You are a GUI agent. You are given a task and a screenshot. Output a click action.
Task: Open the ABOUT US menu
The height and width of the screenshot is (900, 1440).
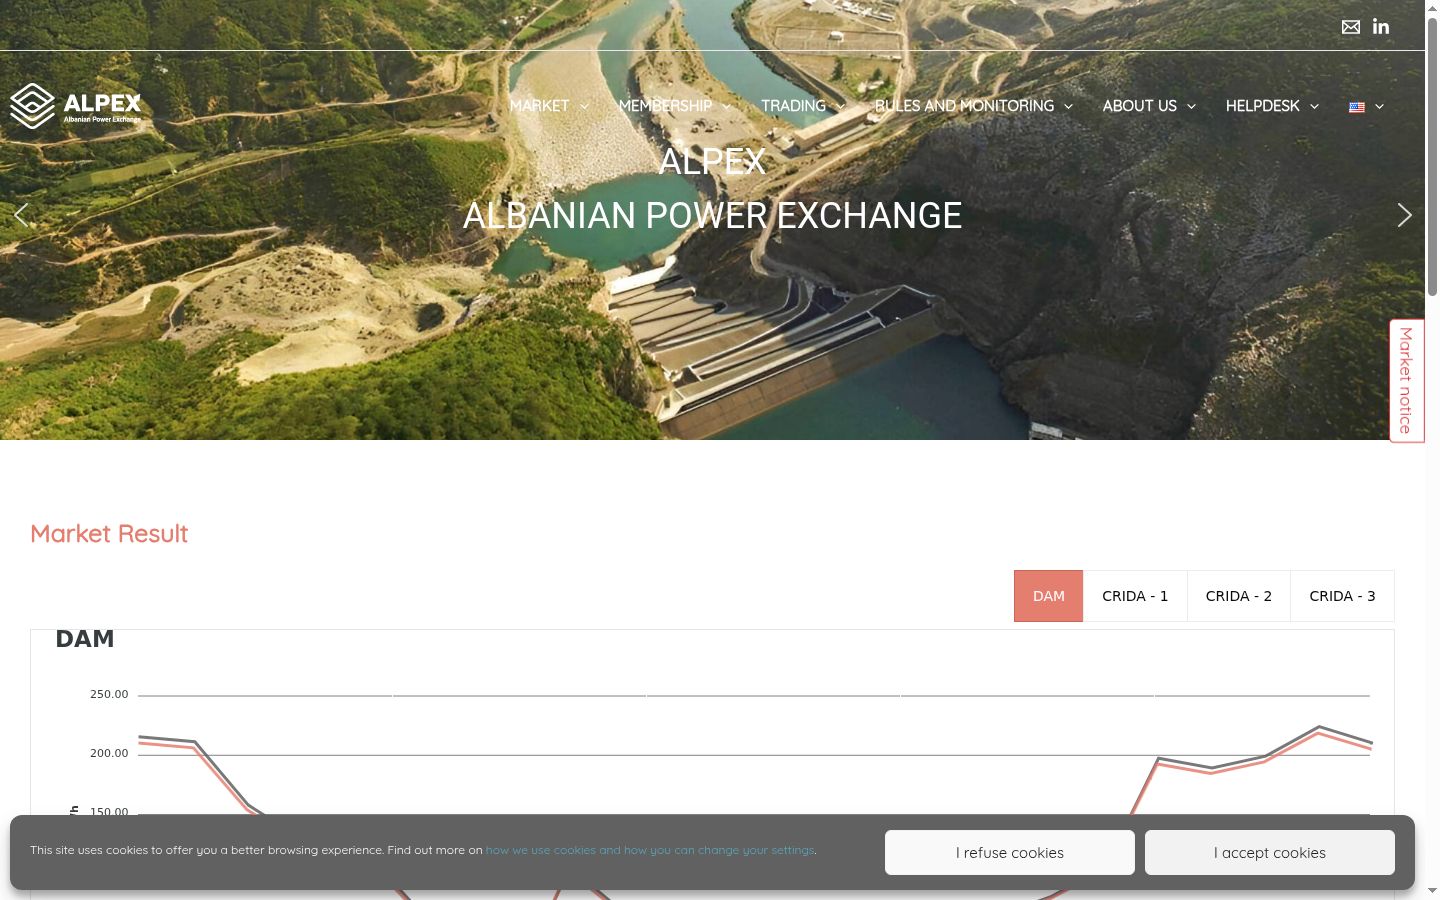(x=1139, y=106)
